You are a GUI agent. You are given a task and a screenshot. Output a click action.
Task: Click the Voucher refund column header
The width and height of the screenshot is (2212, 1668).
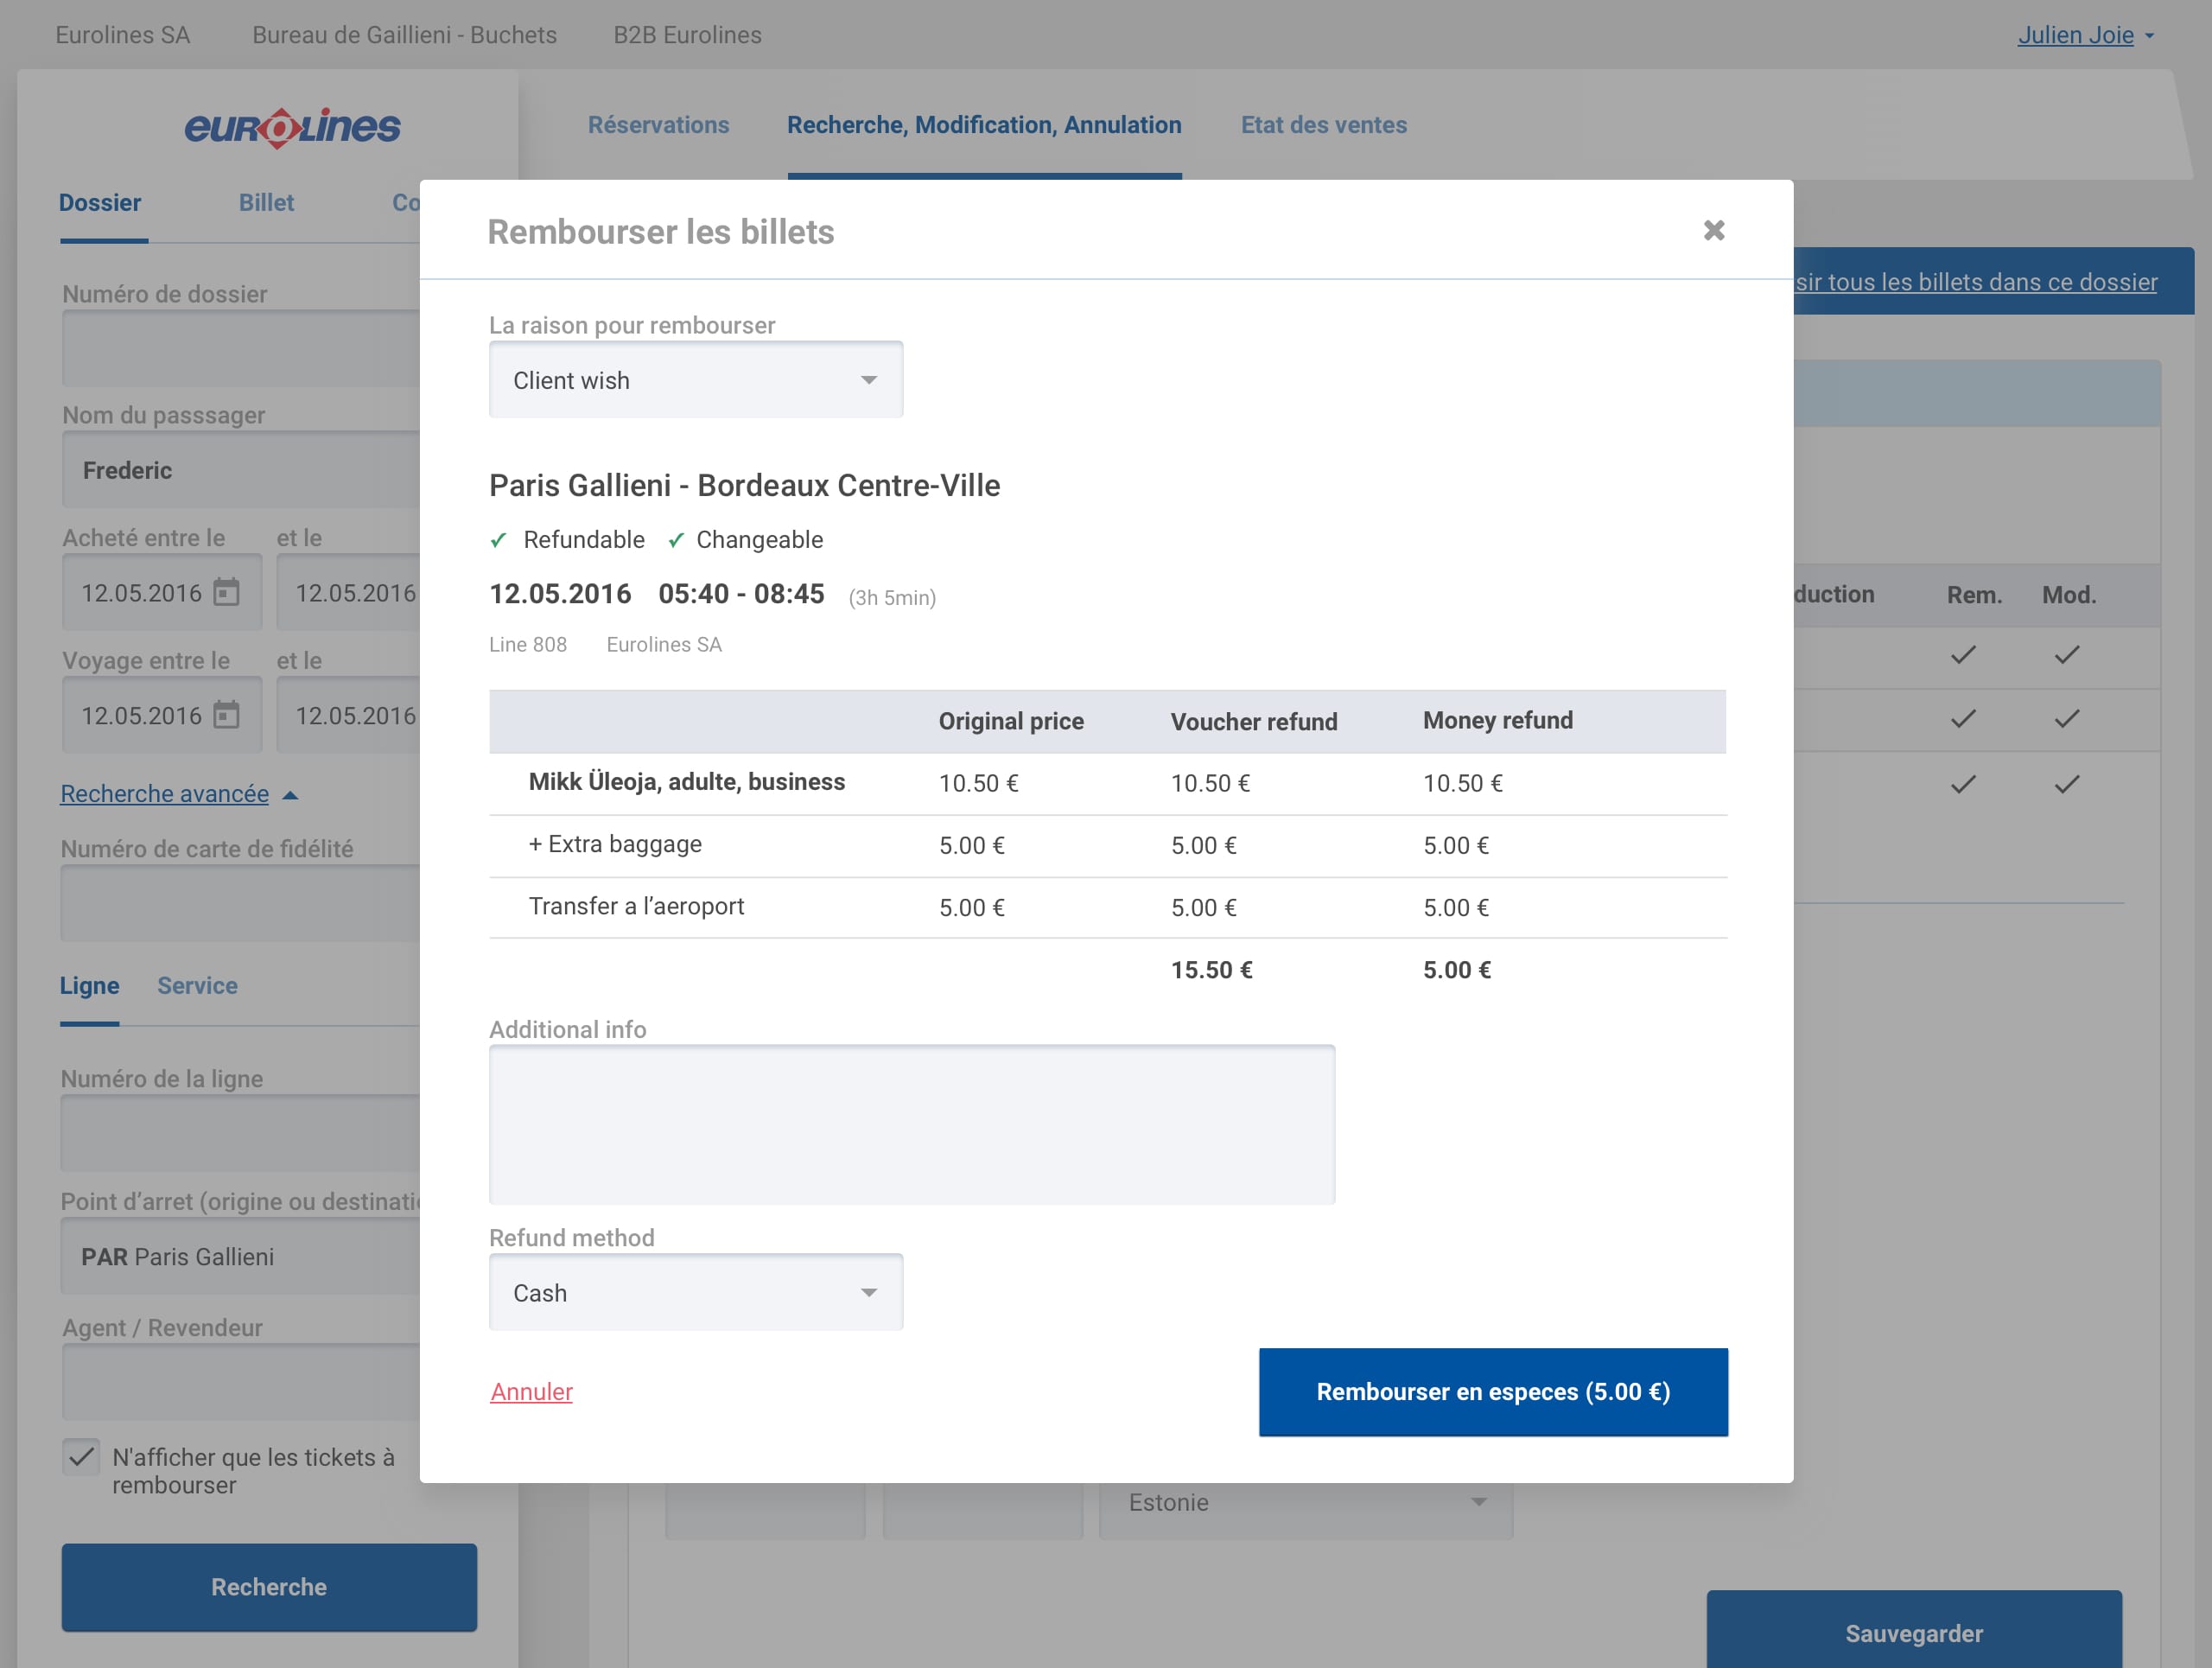(1254, 721)
